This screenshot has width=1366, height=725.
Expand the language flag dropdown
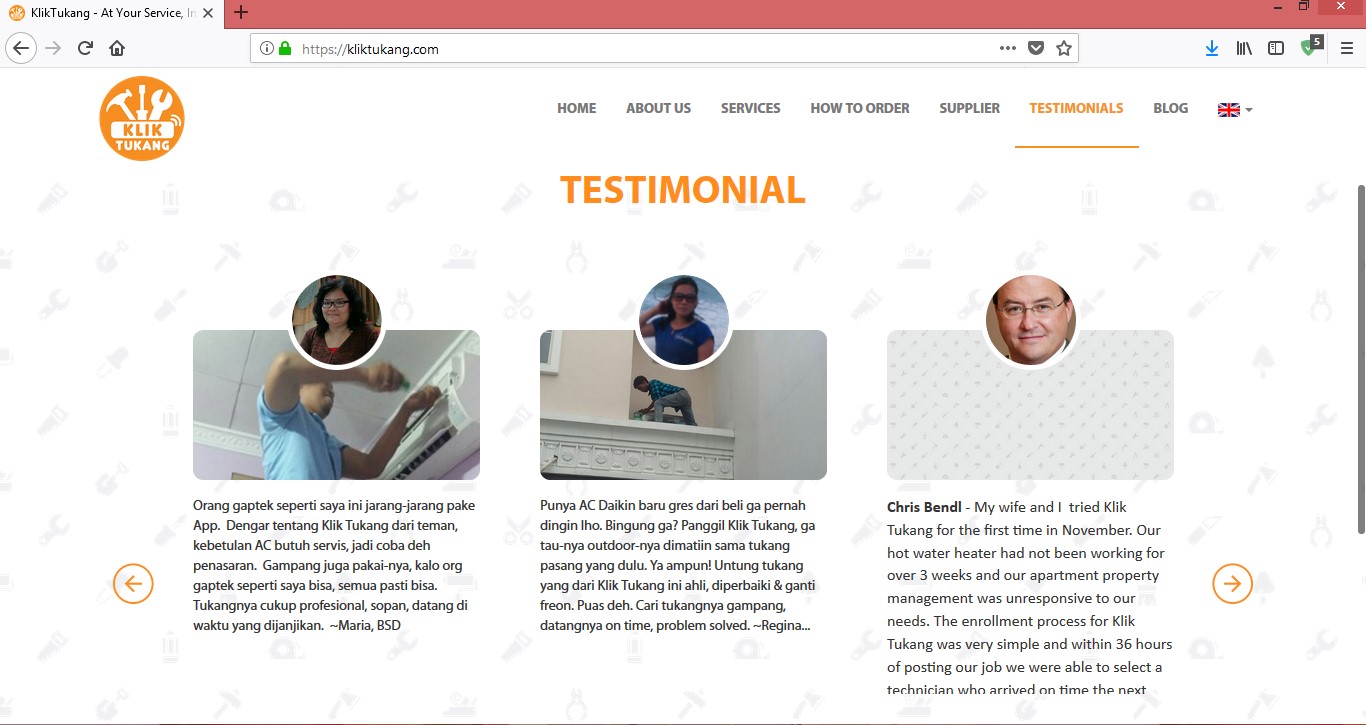1235,109
